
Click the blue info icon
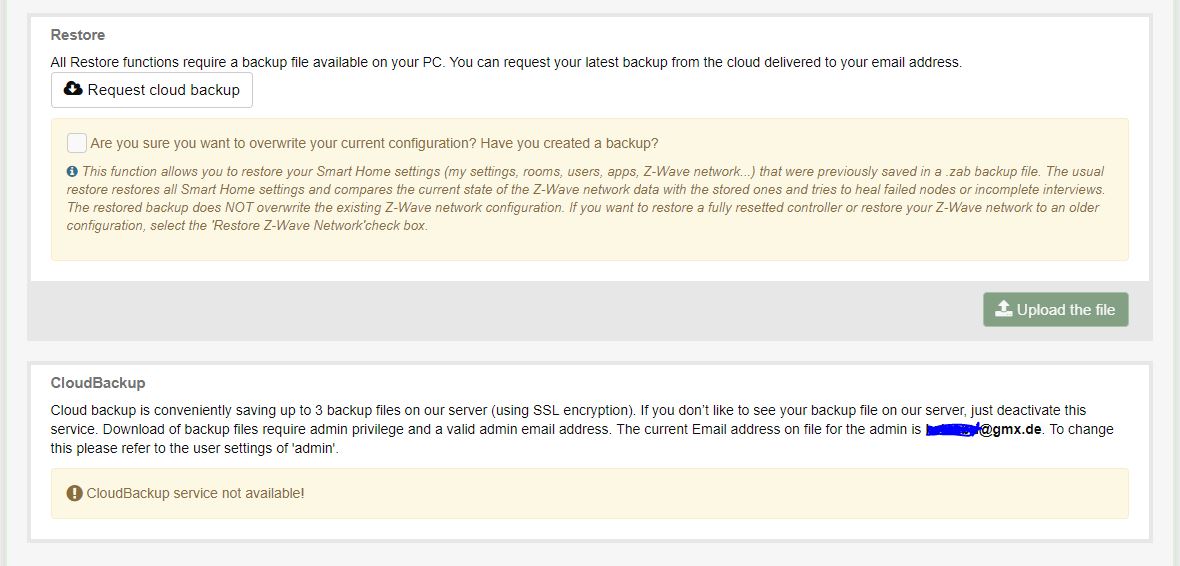pyautogui.click(x=72, y=172)
